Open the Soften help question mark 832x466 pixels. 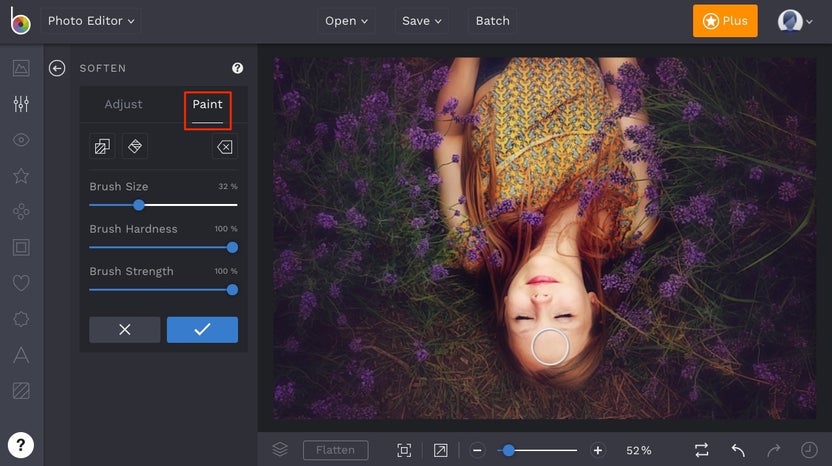237,68
